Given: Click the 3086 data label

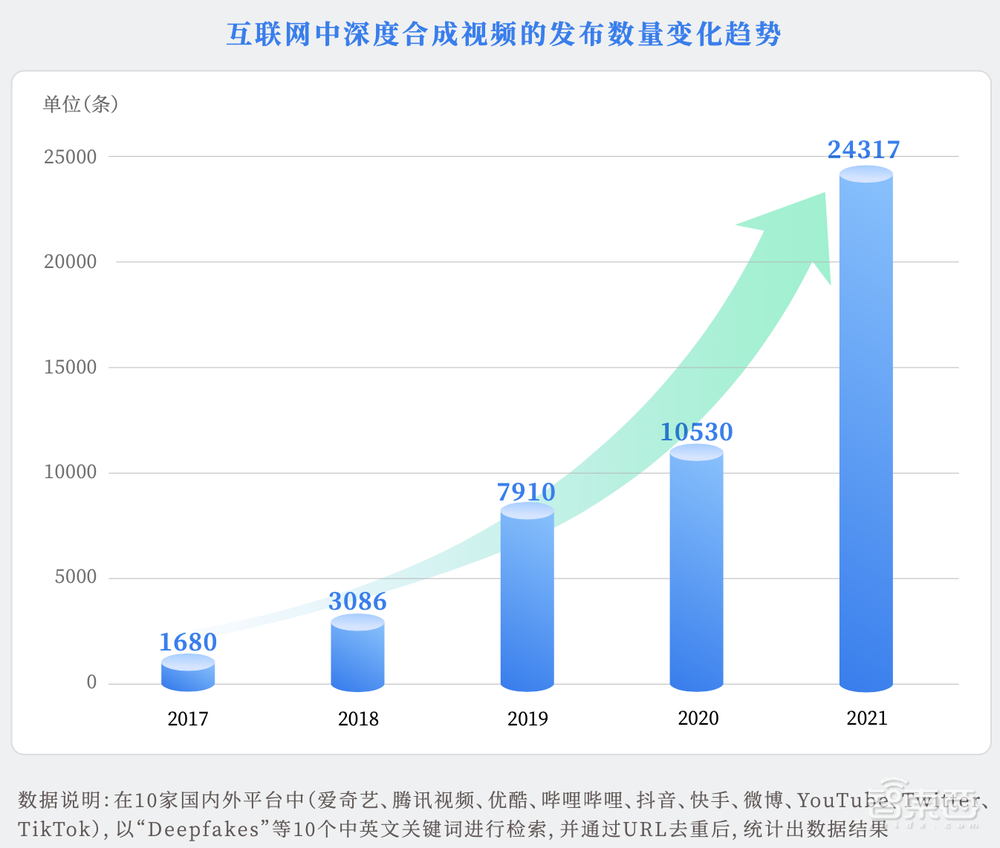Looking at the screenshot, I should (358, 602).
